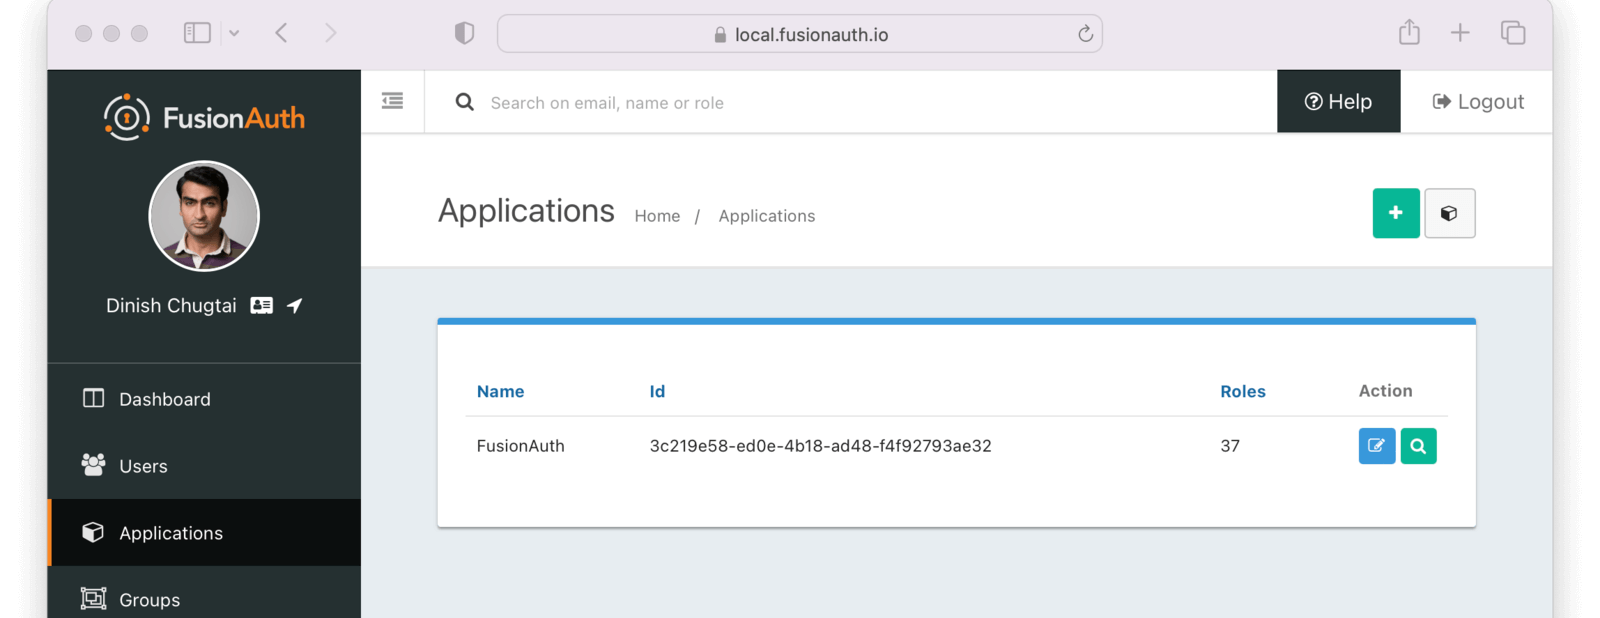Screen dimensions: 1600x618
Task: Edit the FusionAuth application with the blue icon
Action: (1376, 446)
